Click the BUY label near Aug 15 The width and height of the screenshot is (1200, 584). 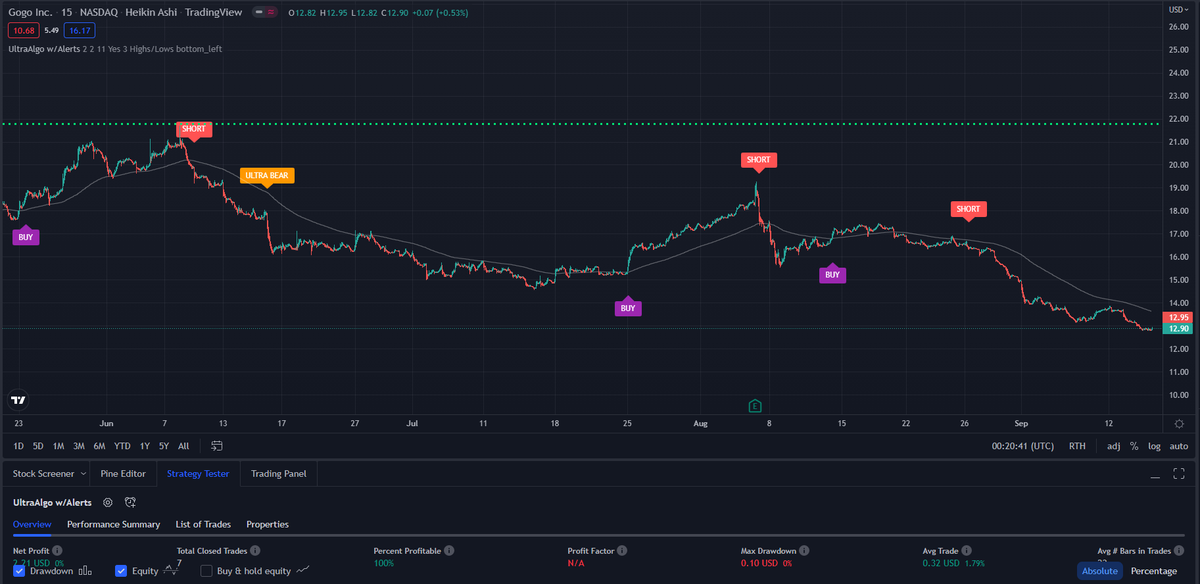832,274
